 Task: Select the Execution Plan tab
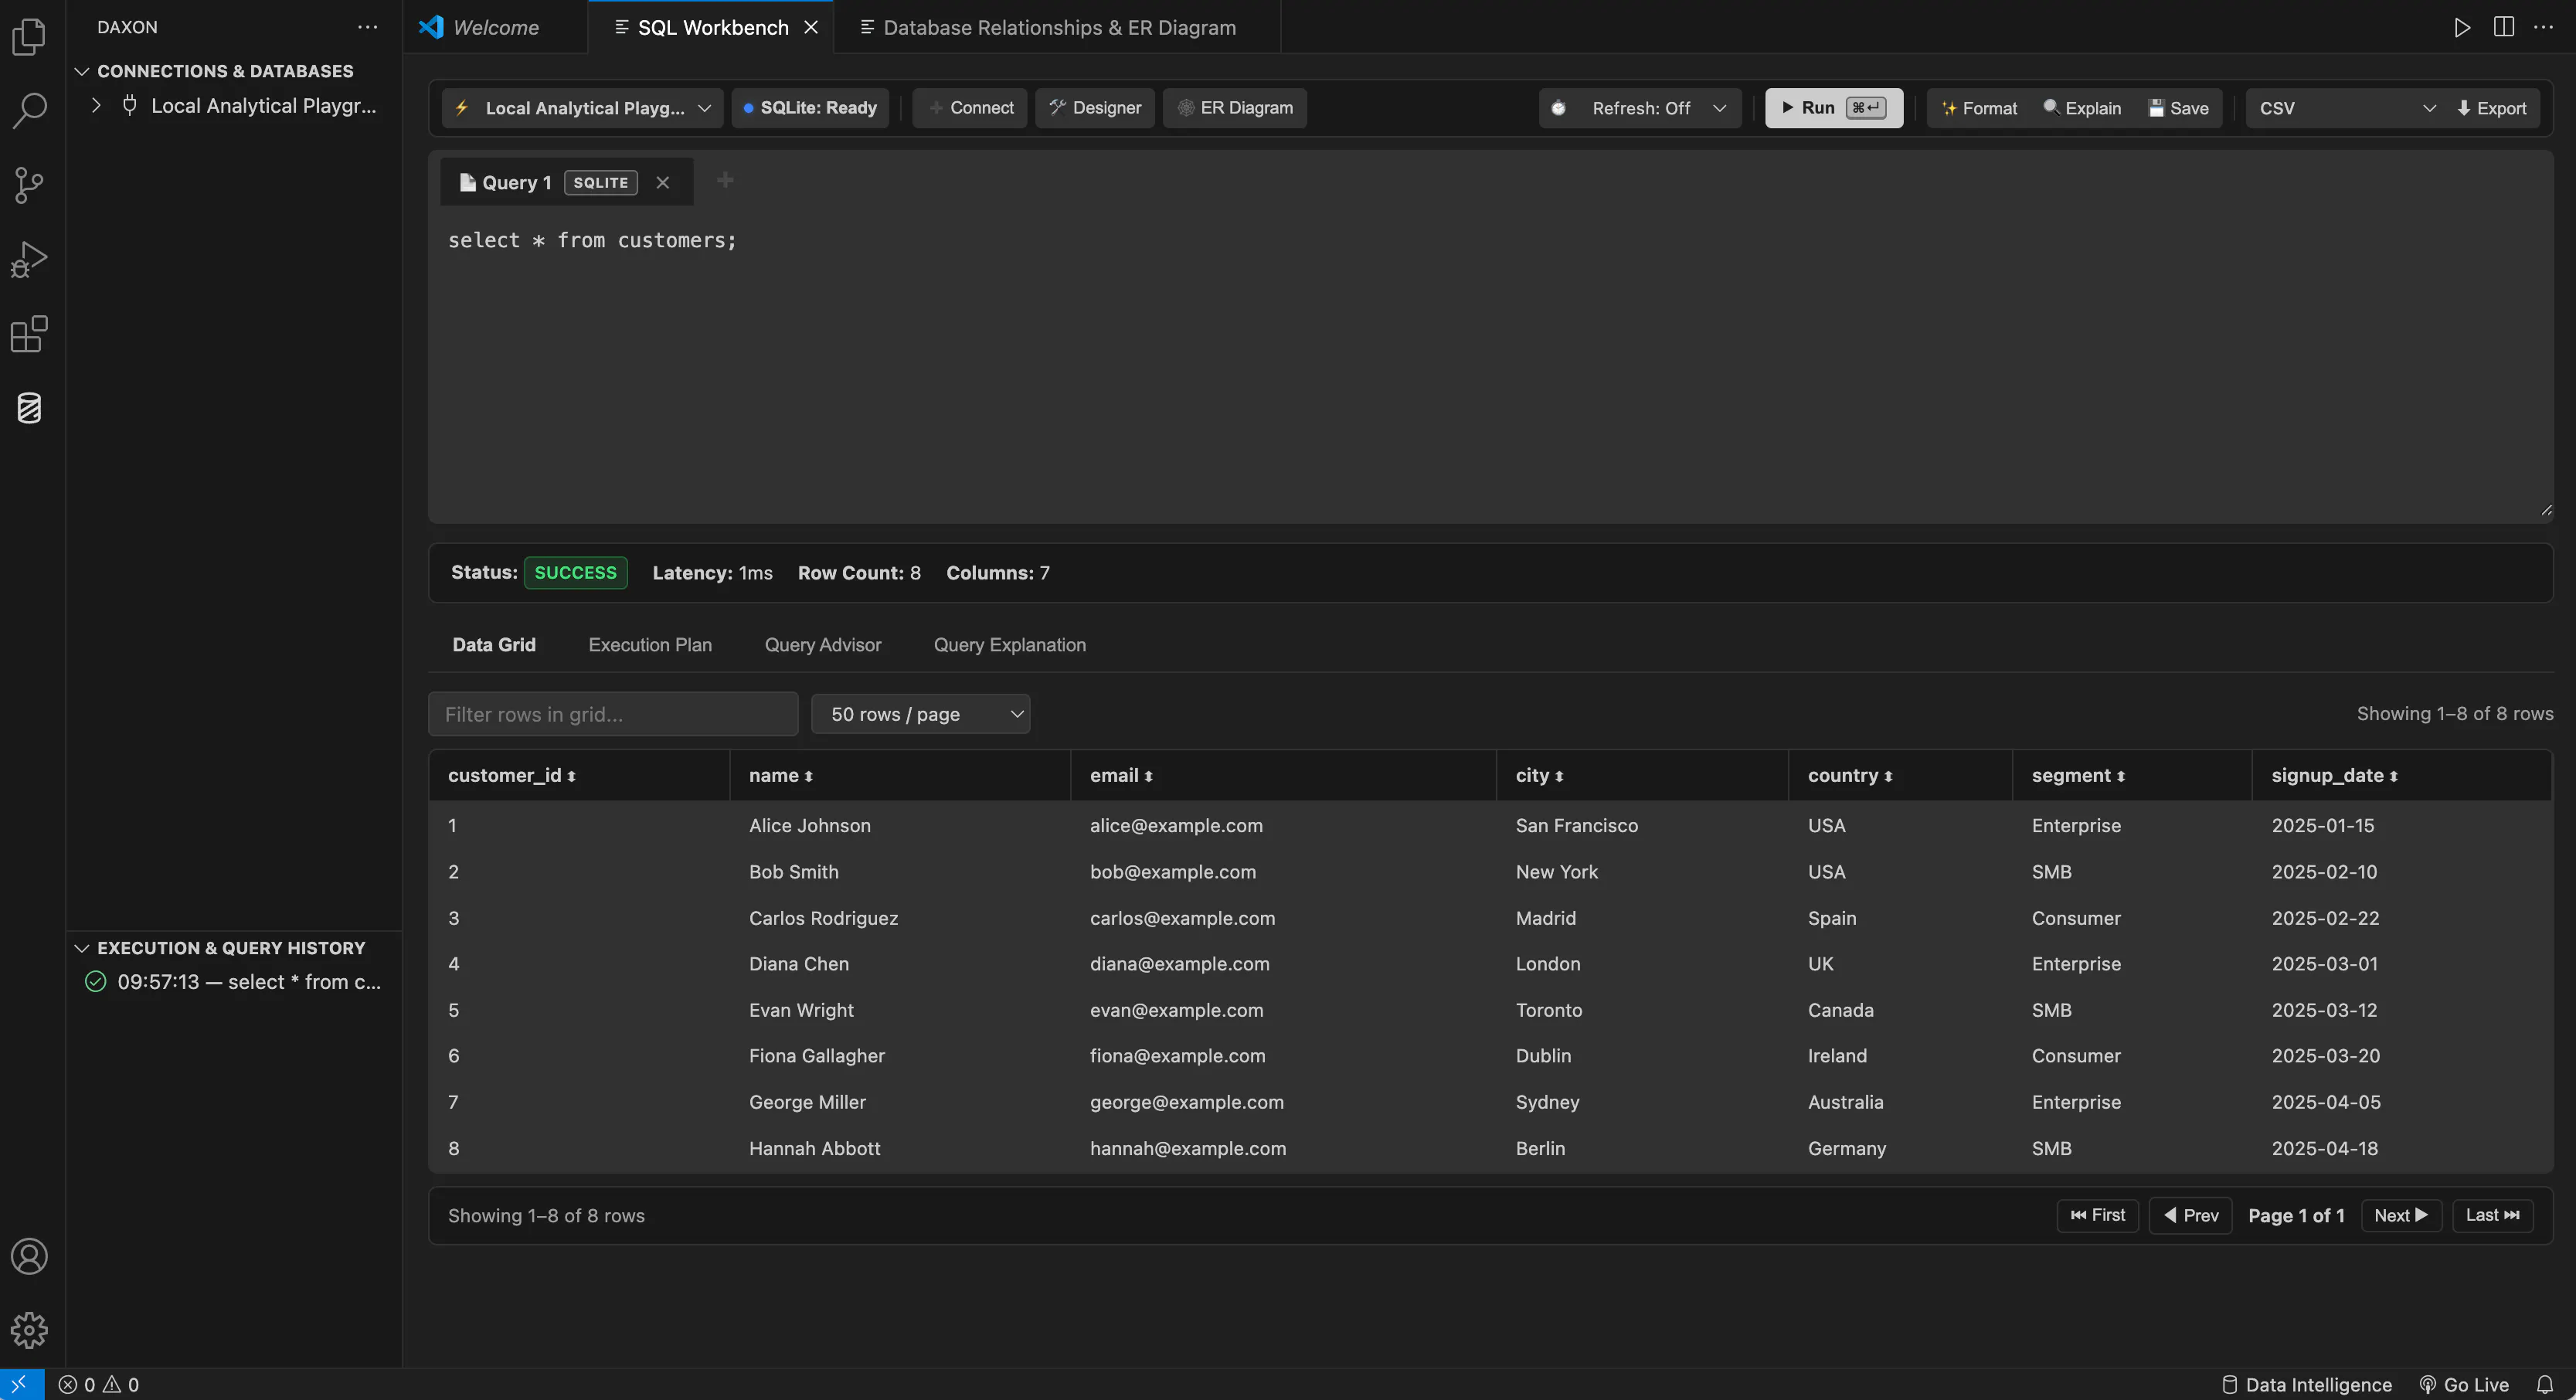(650, 645)
